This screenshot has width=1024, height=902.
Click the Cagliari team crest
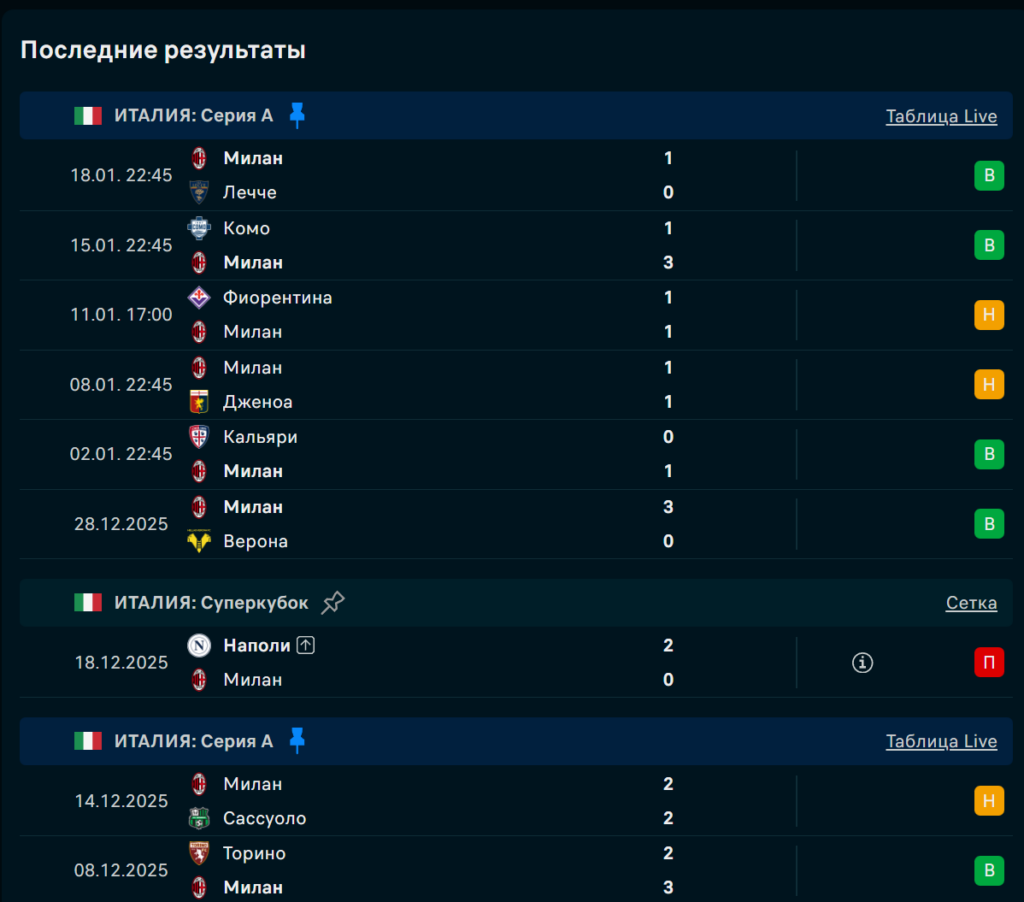point(199,437)
